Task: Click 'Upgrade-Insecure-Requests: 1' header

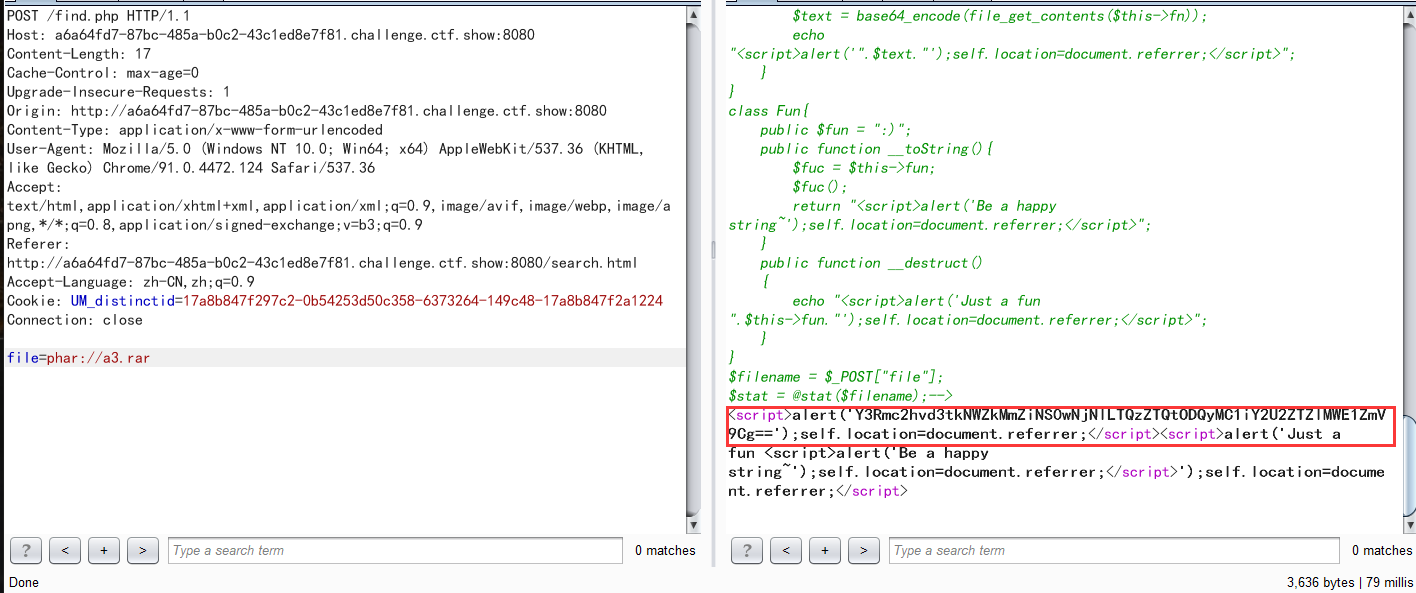Action: pyautogui.click(x=119, y=92)
